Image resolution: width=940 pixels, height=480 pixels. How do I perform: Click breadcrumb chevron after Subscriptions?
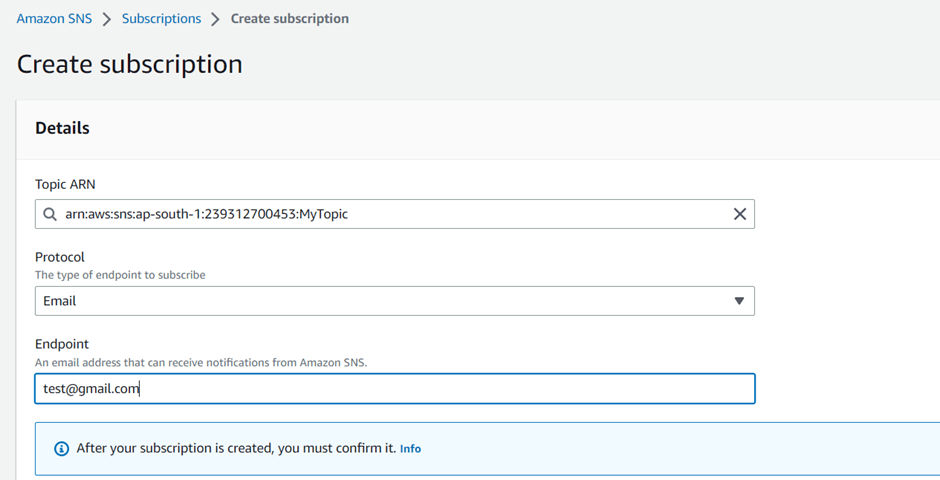pos(215,19)
